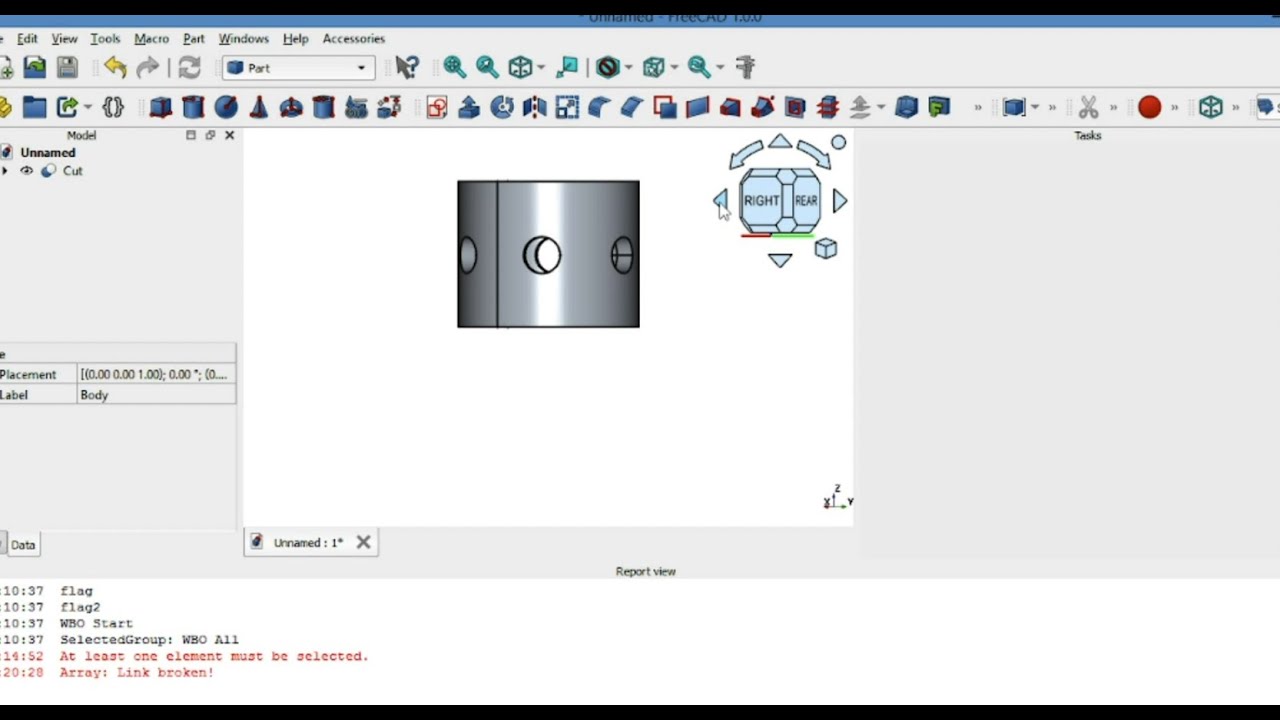Open the measure caliper tool
The width and height of the screenshot is (1280, 720).
745,67
